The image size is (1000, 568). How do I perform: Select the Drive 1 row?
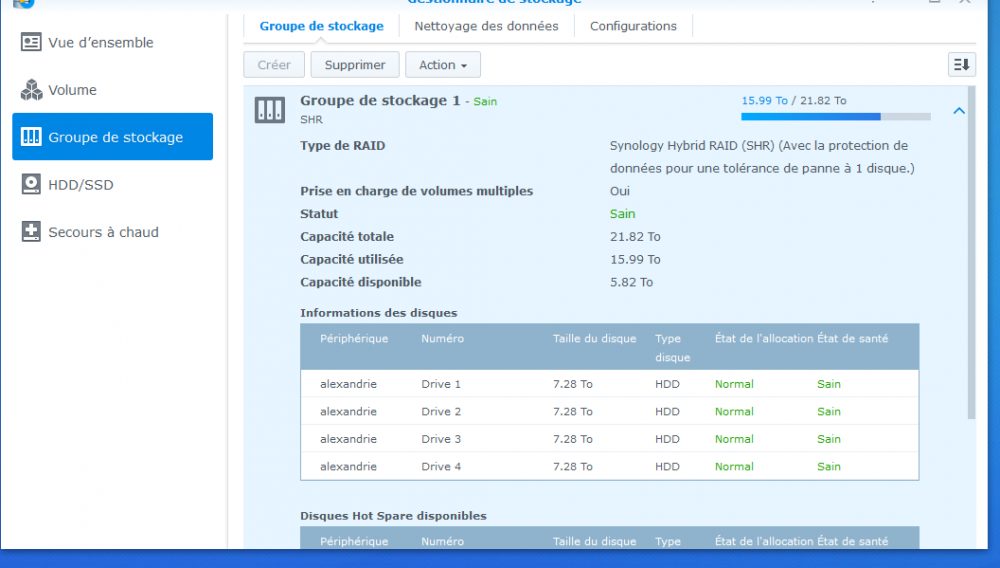609,384
